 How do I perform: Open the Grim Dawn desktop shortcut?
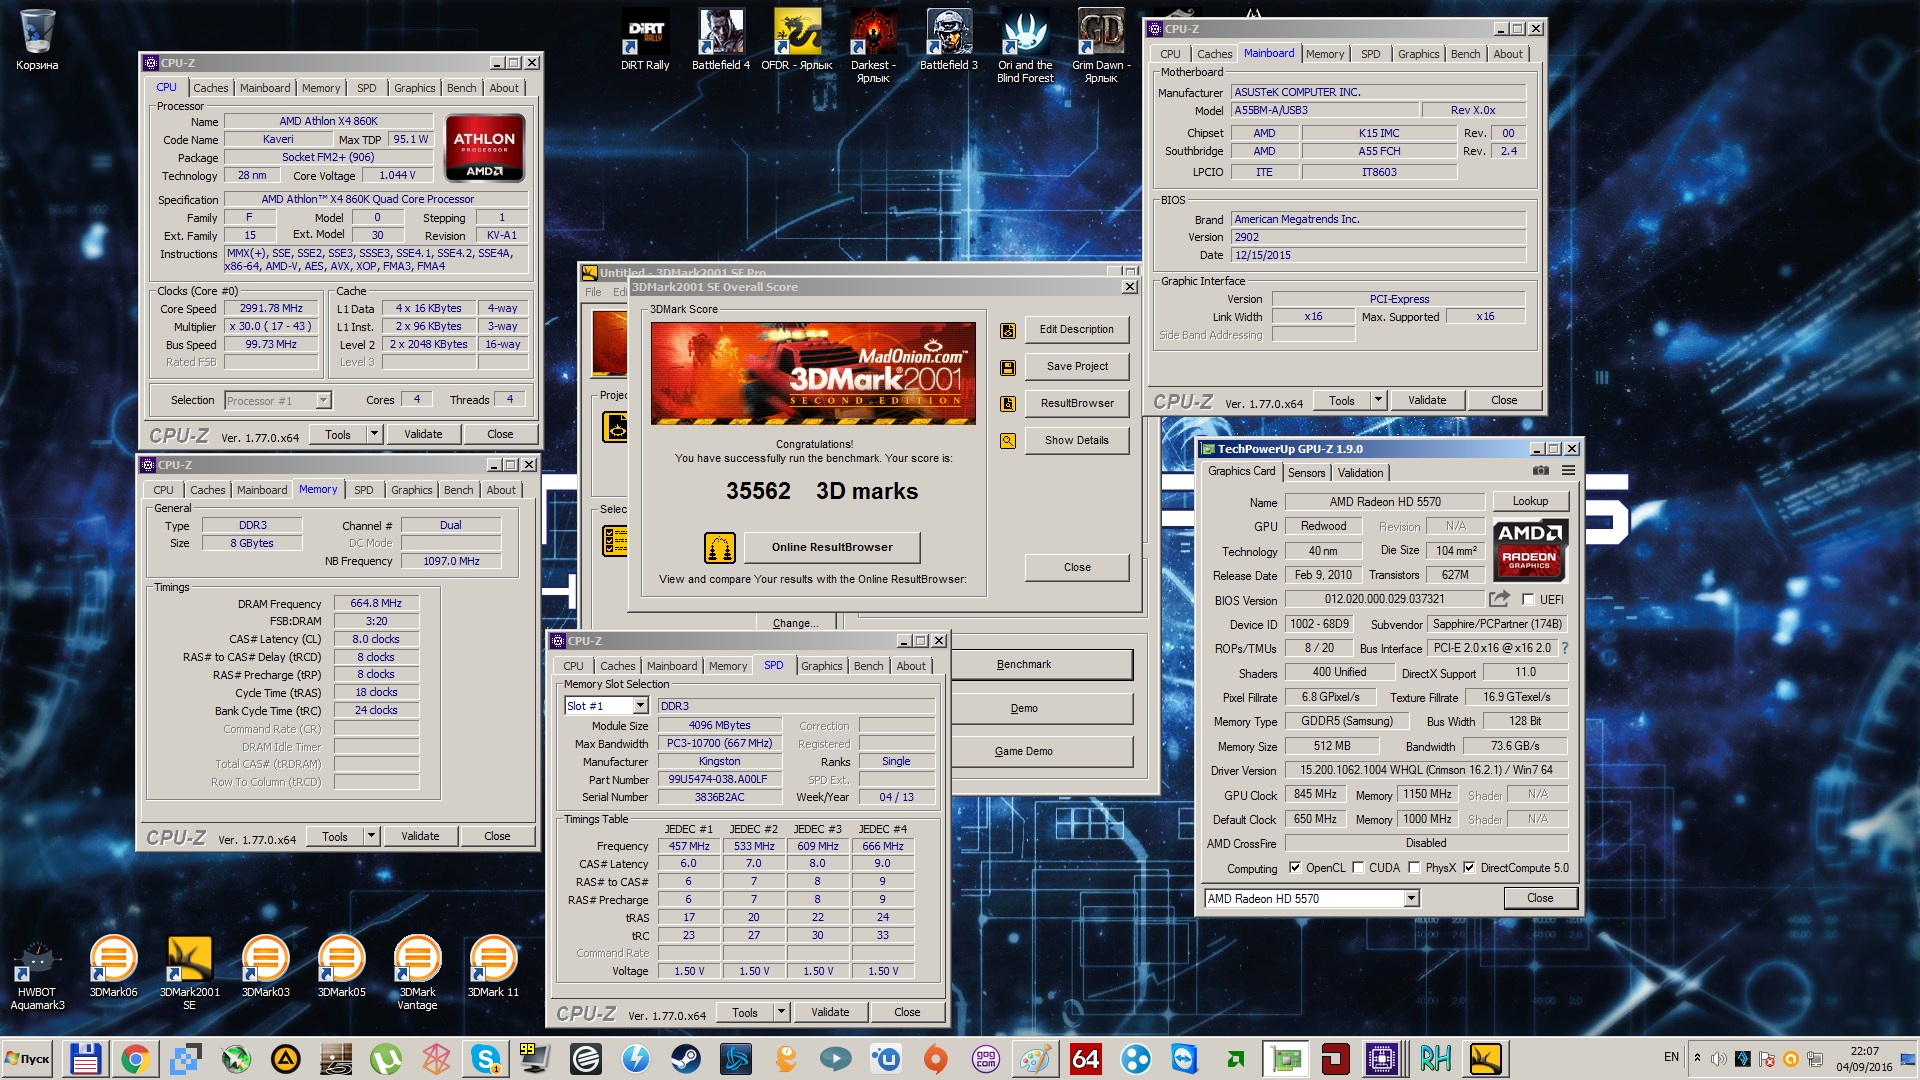(x=1101, y=45)
